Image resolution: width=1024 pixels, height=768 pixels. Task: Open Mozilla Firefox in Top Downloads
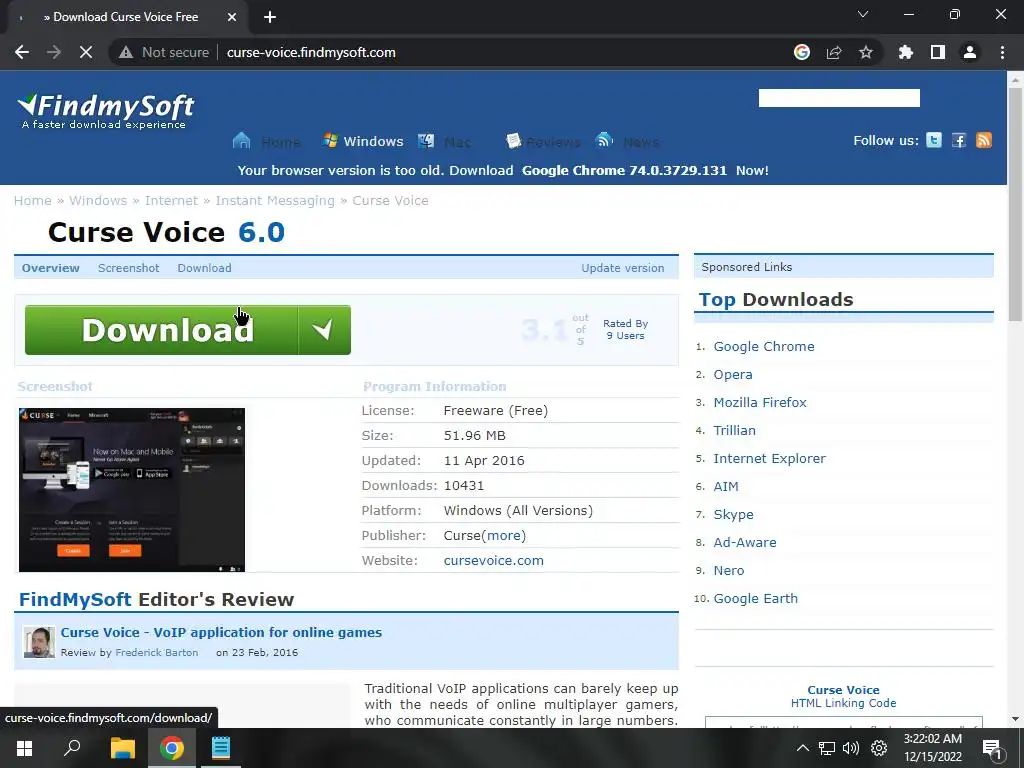(x=760, y=402)
